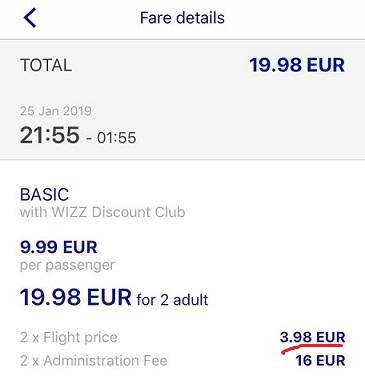Tap the 19.98 EUR total amount
This screenshot has height=384, width=365.
(297, 65)
